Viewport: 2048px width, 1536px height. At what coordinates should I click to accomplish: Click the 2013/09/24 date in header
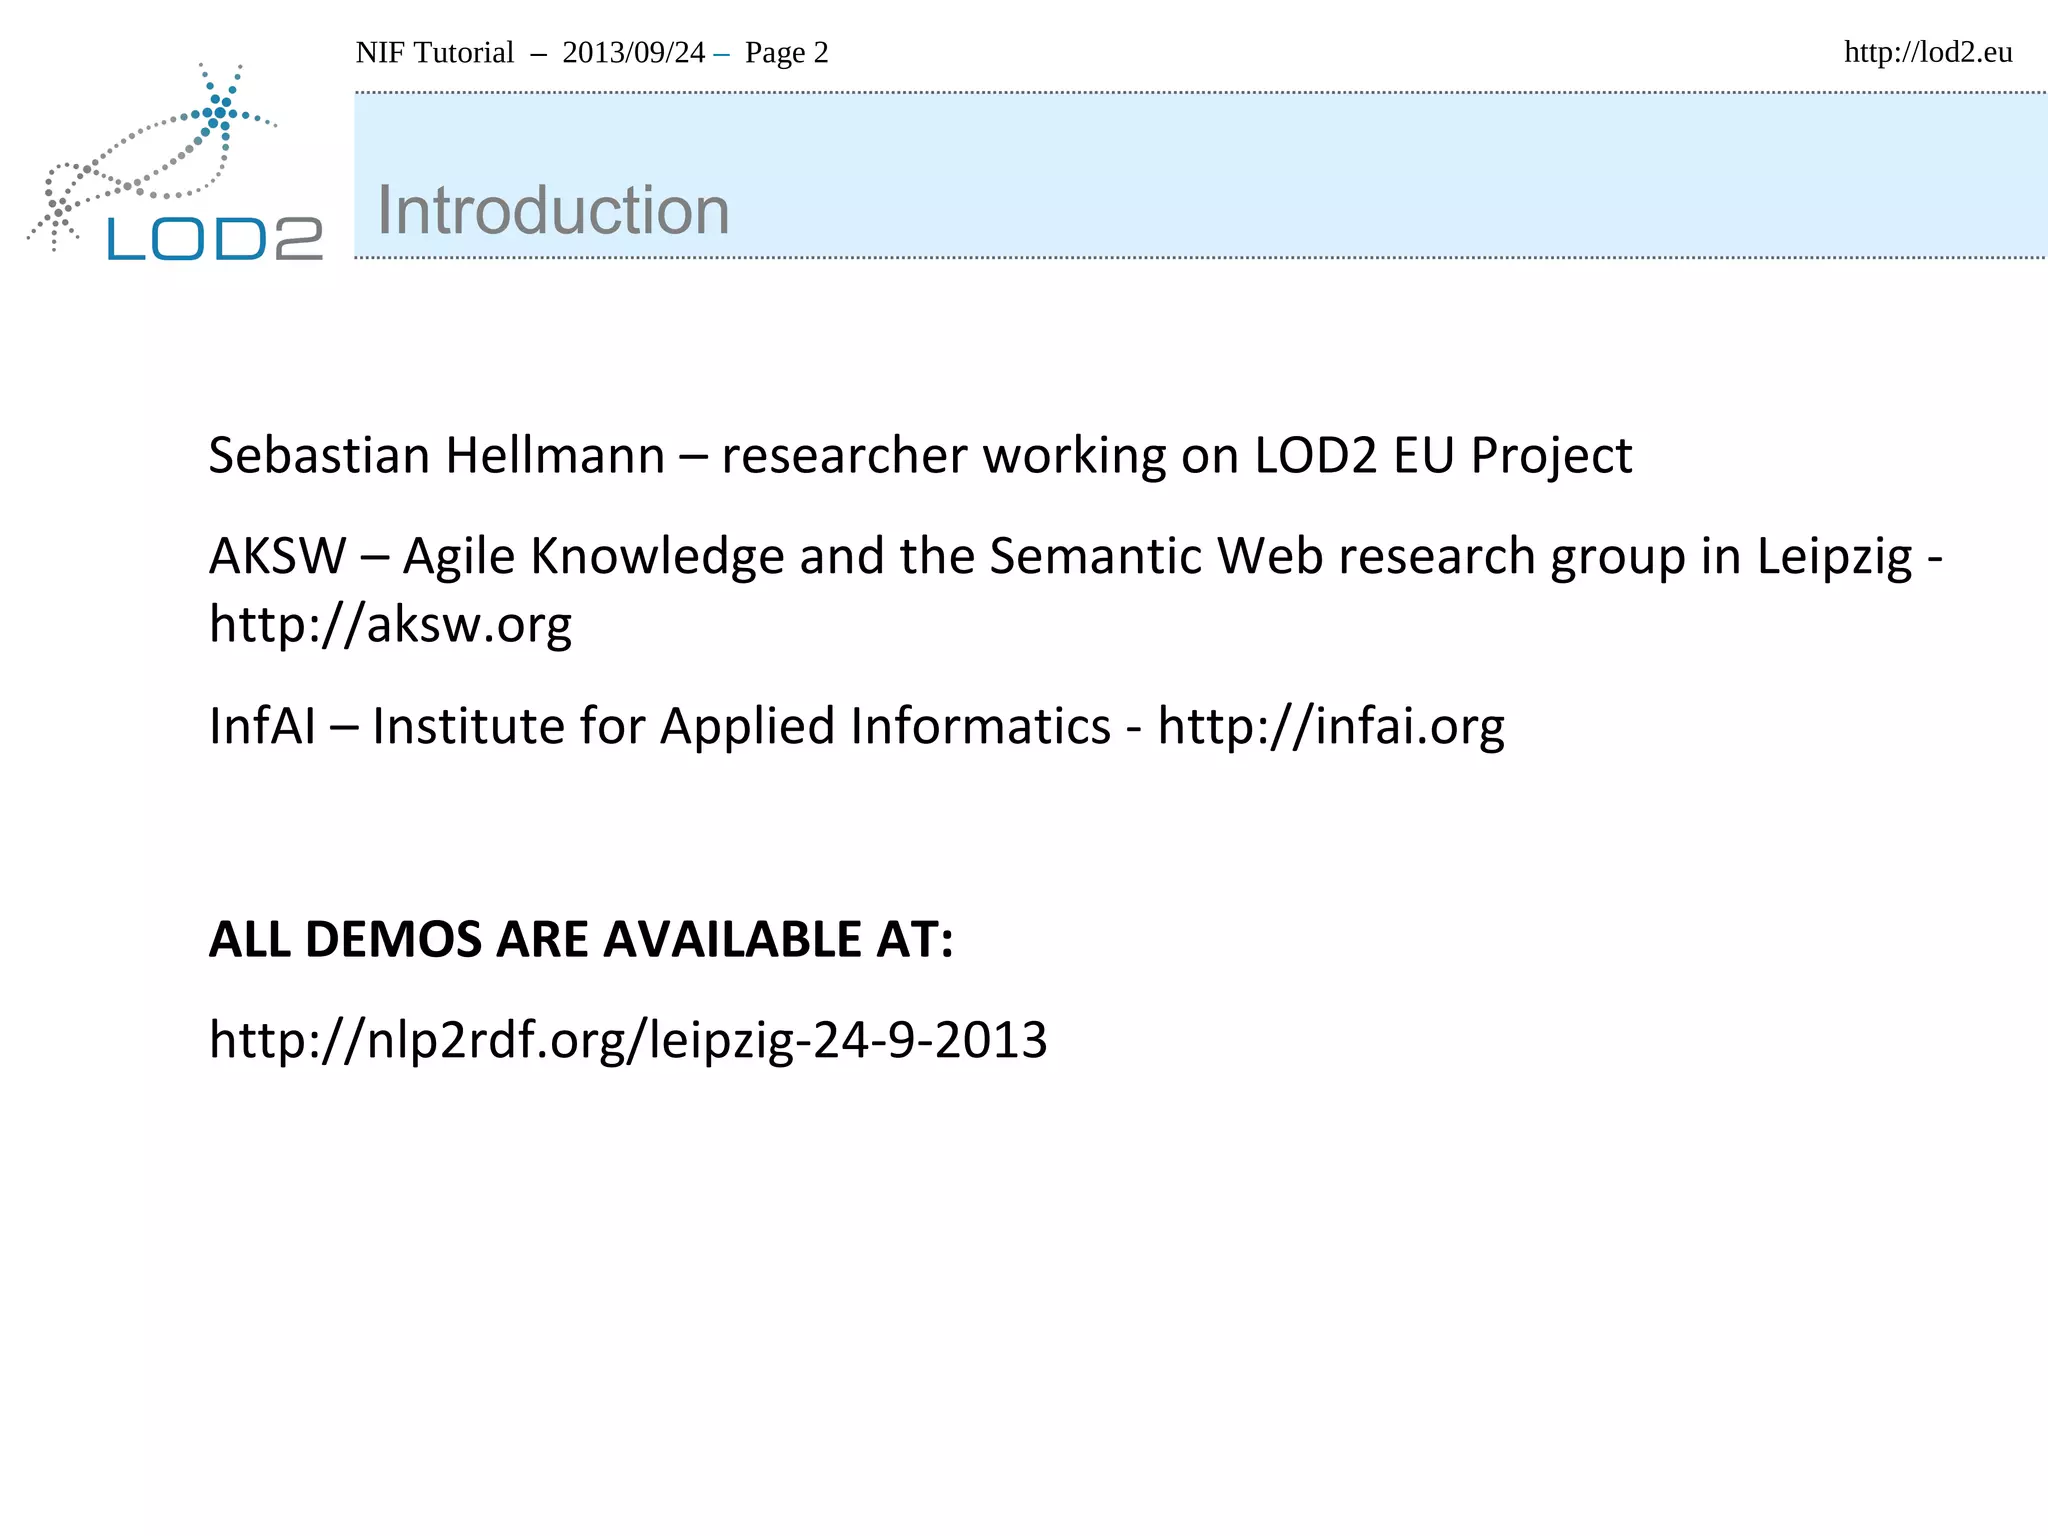[633, 53]
